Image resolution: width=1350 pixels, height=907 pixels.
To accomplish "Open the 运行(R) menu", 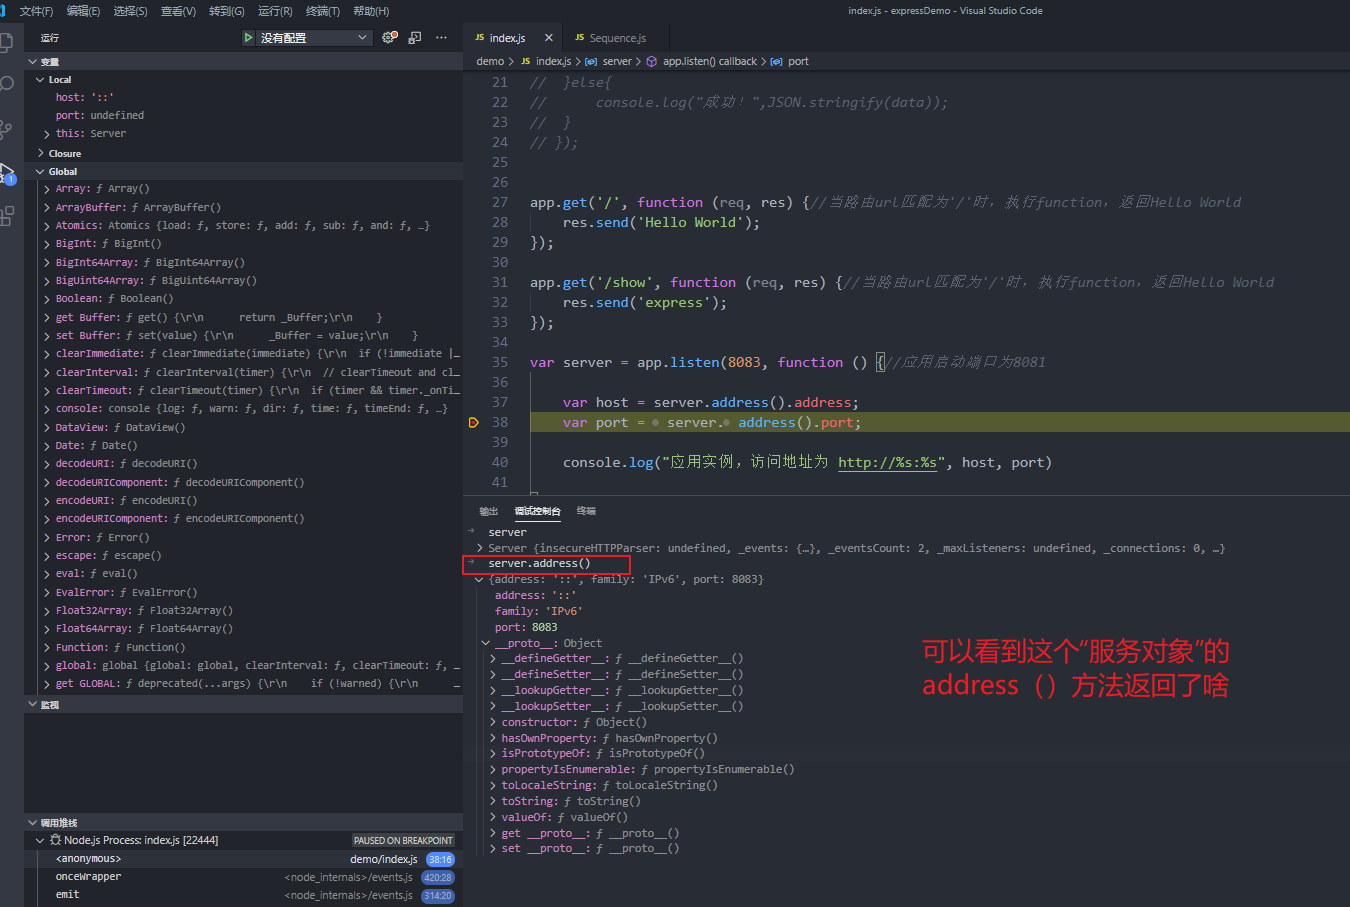I will pos(275,11).
